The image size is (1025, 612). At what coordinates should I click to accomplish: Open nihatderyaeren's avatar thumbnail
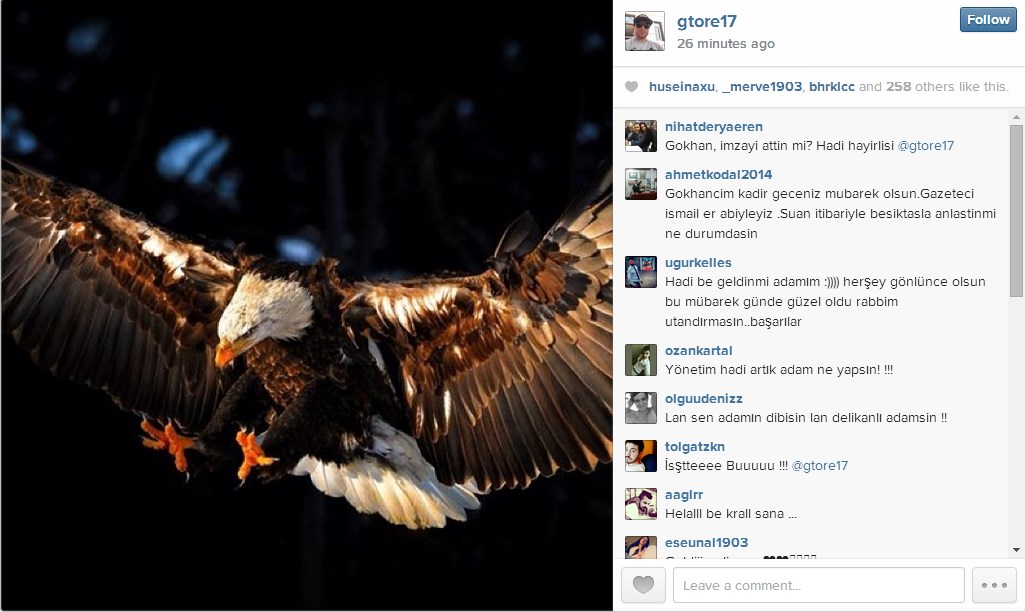[x=641, y=136]
